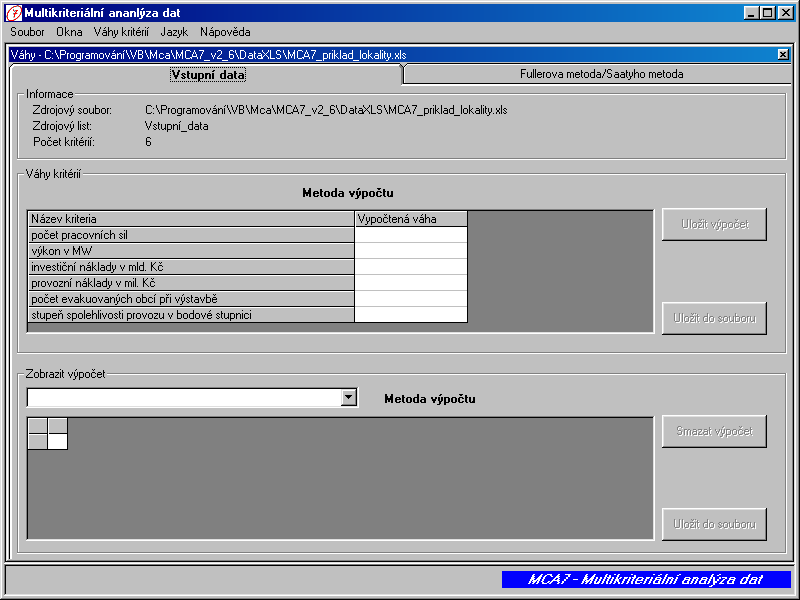Maximize the main application window
800x600 pixels.
pyautogui.click(x=767, y=12)
